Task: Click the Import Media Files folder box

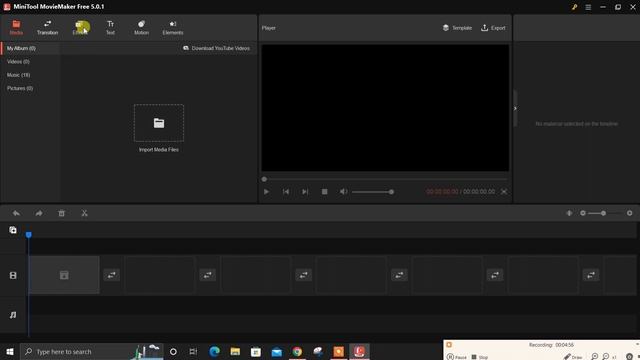Action: 159,123
